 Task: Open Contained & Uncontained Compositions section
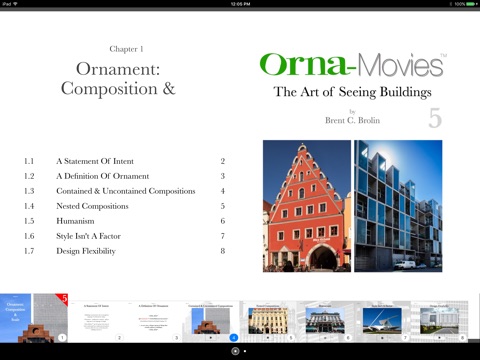click(x=124, y=191)
